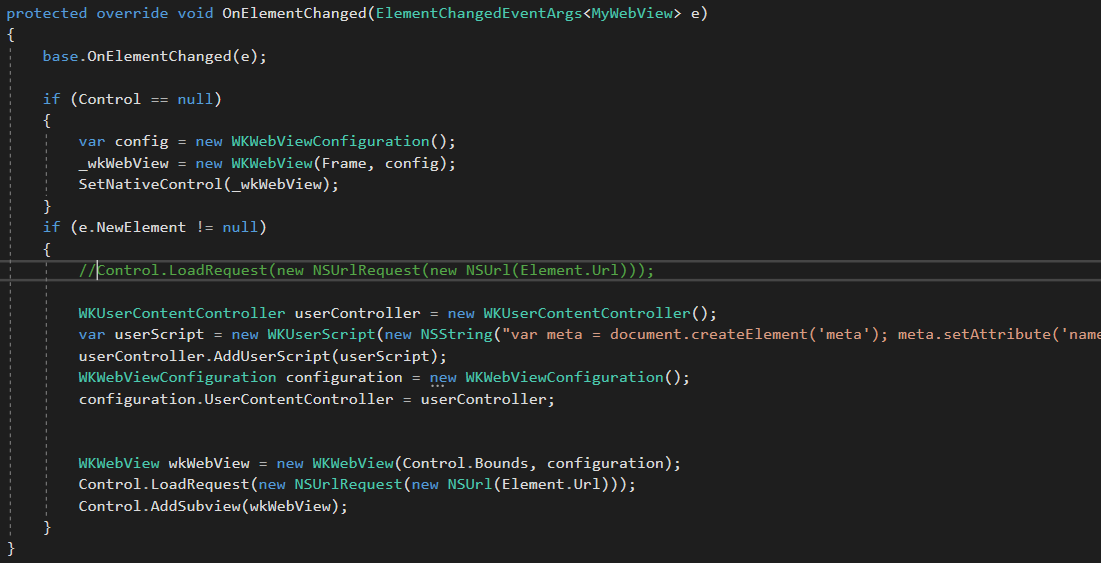Screen dimensions: 1101x563
Task: Click the 'AddSubview' method call
Action: coord(196,506)
